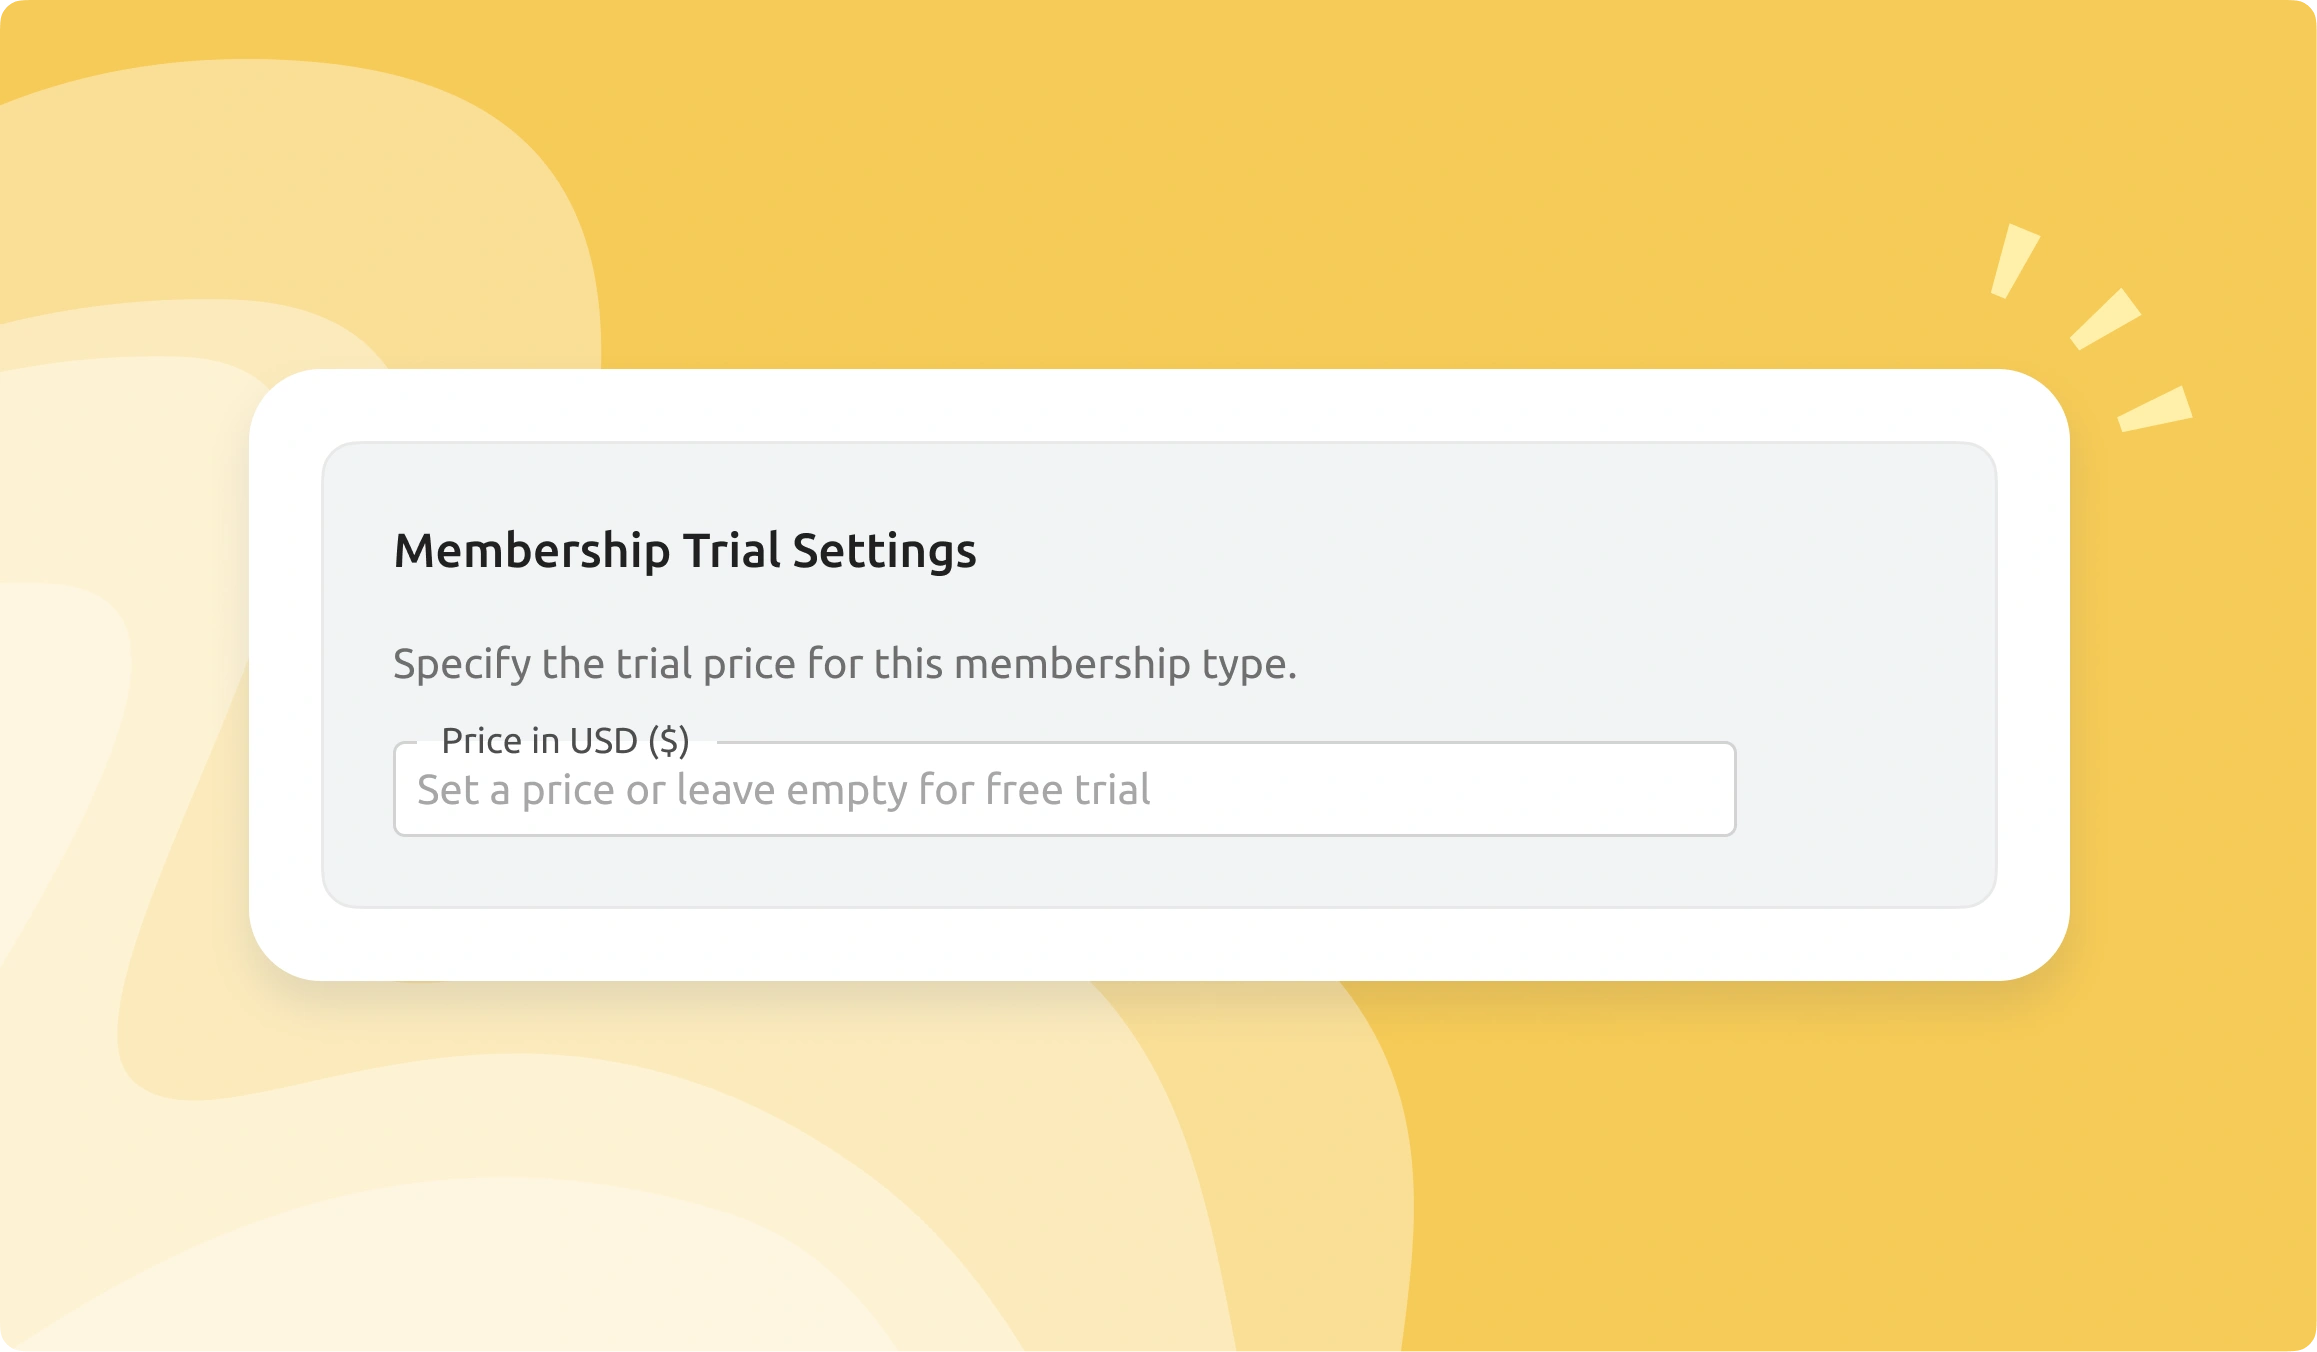Click the middle sparkle ray decoration
This screenshot has height=1352, width=2317.
click(x=2104, y=320)
